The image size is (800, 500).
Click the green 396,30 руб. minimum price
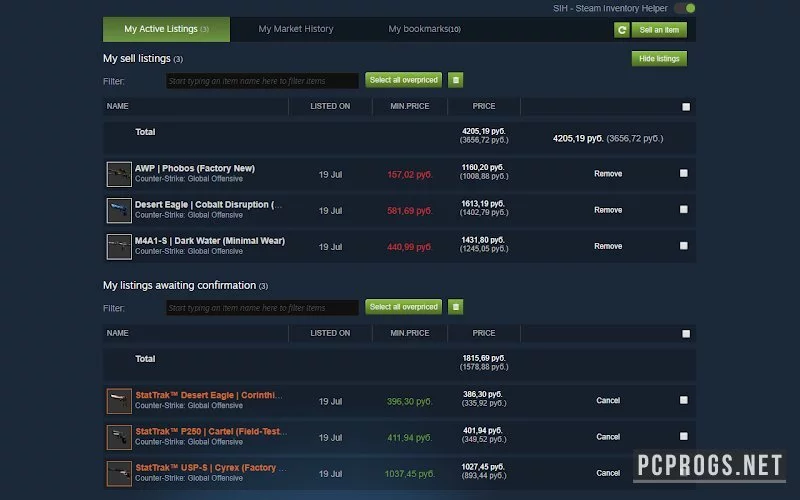[x=410, y=402]
